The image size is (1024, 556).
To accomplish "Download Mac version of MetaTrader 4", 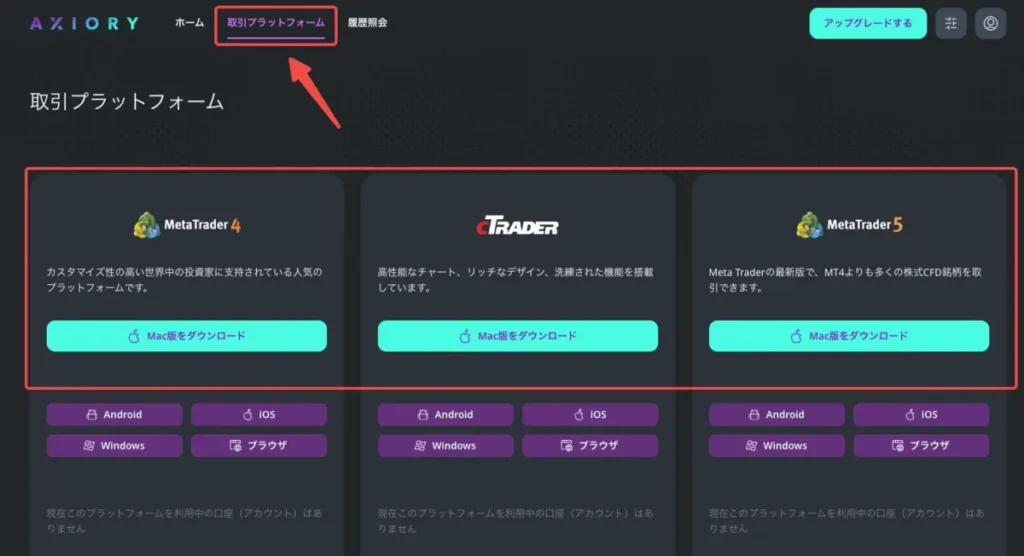I will [x=187, y=336].
